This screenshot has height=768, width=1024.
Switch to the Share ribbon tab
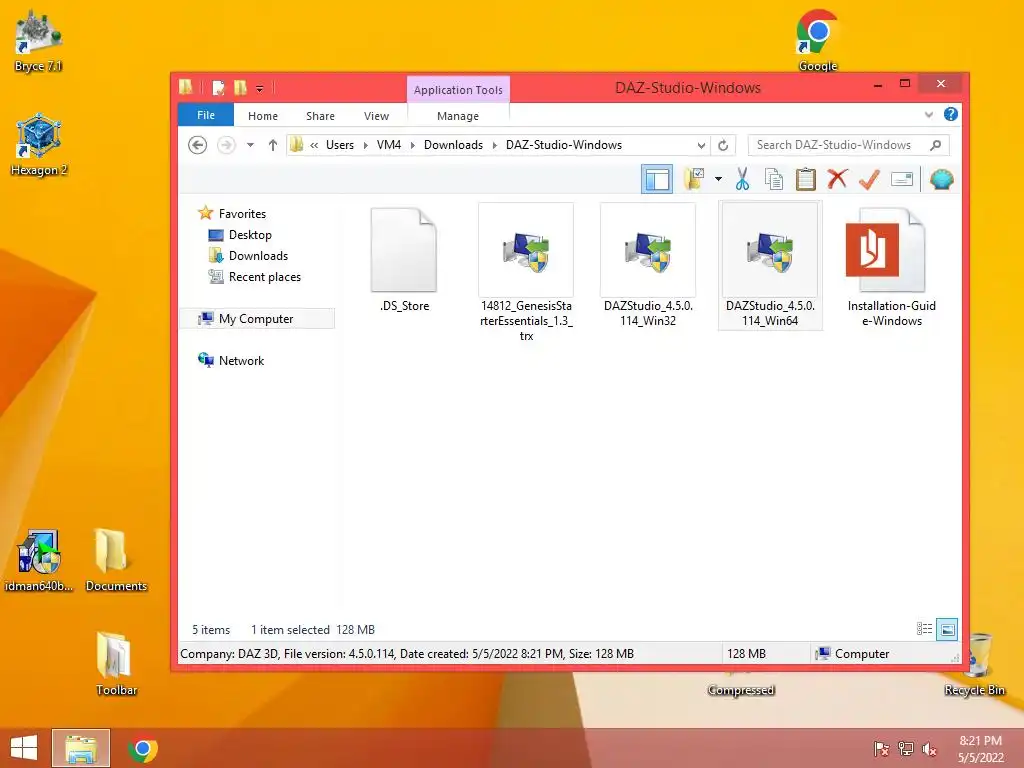pyautogui.click(x=320, y=116)
